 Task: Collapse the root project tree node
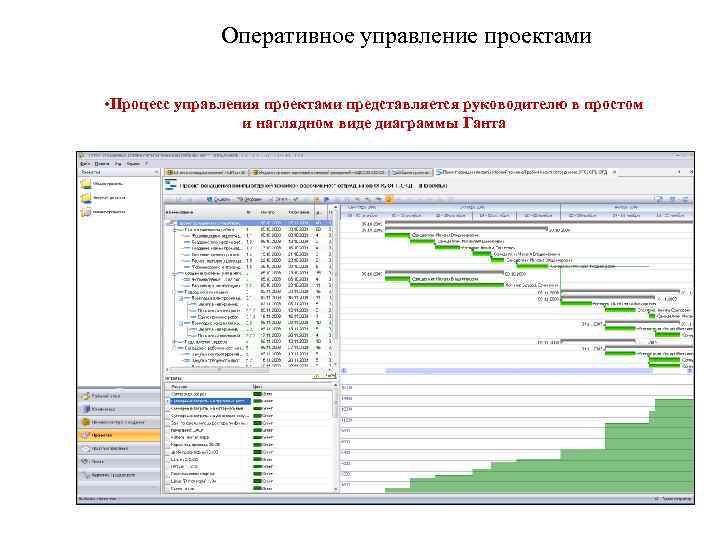pos(169,223)
